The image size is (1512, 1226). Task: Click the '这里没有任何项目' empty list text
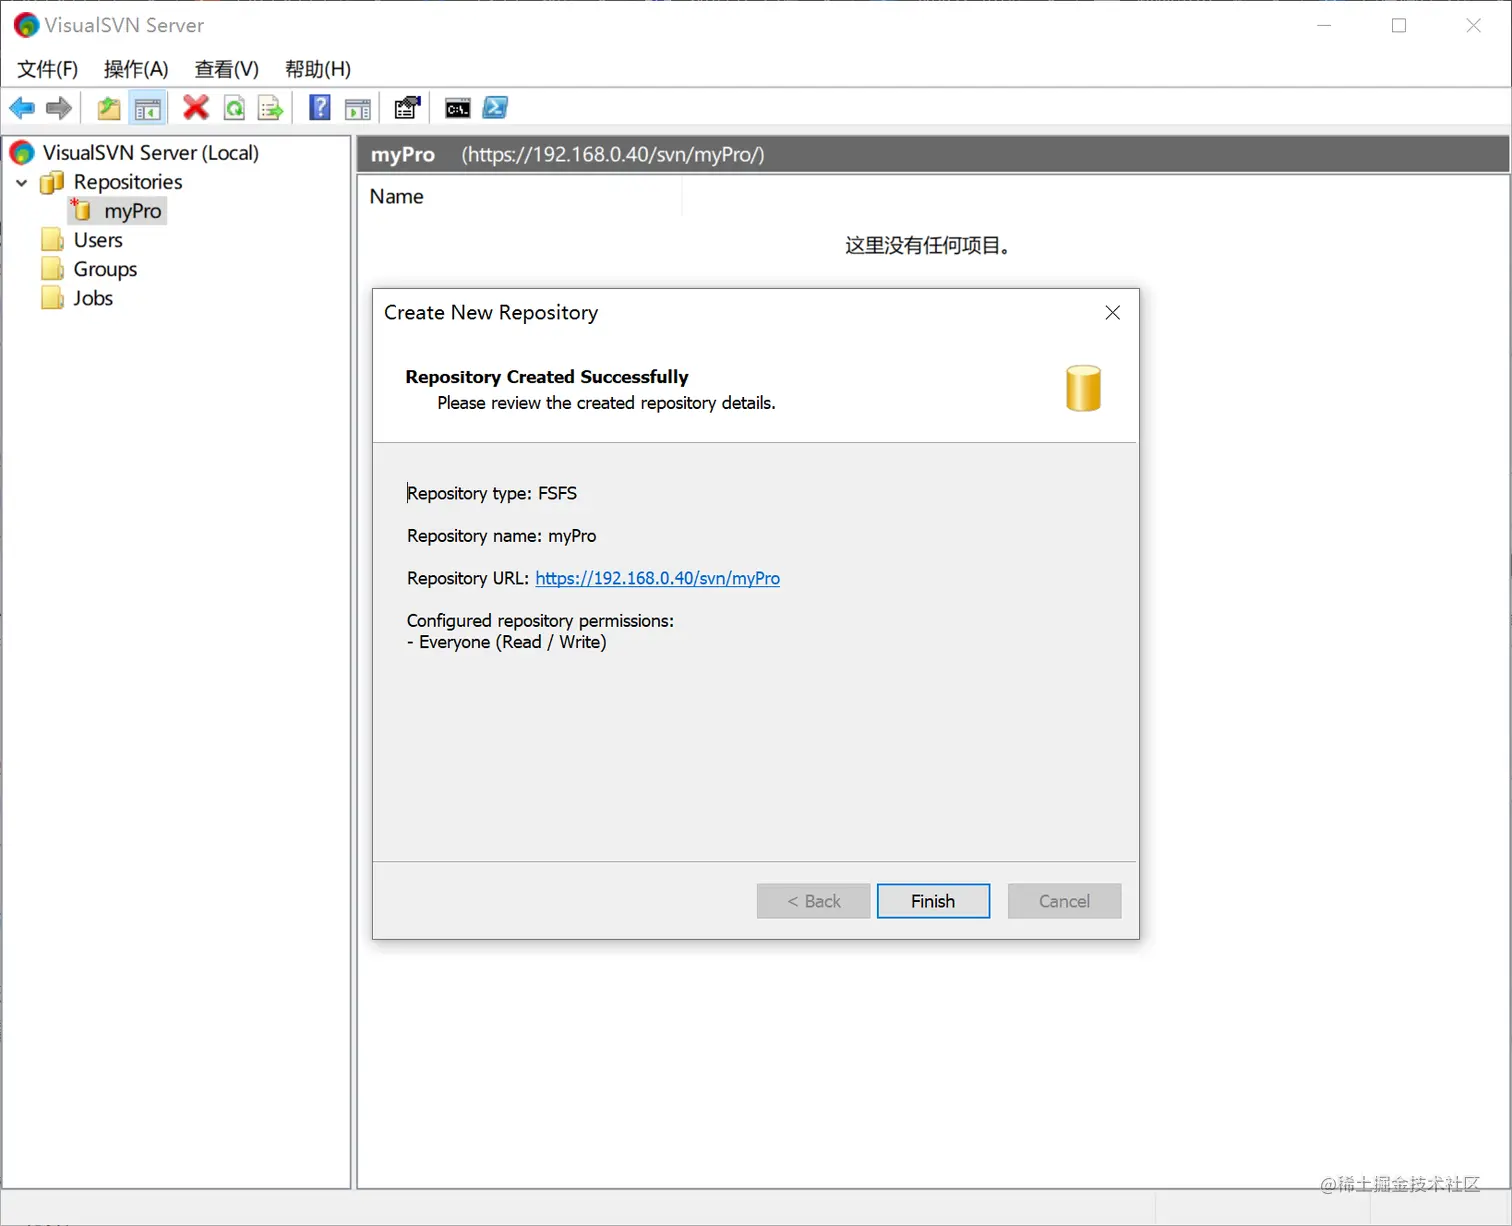coord(927,245)
